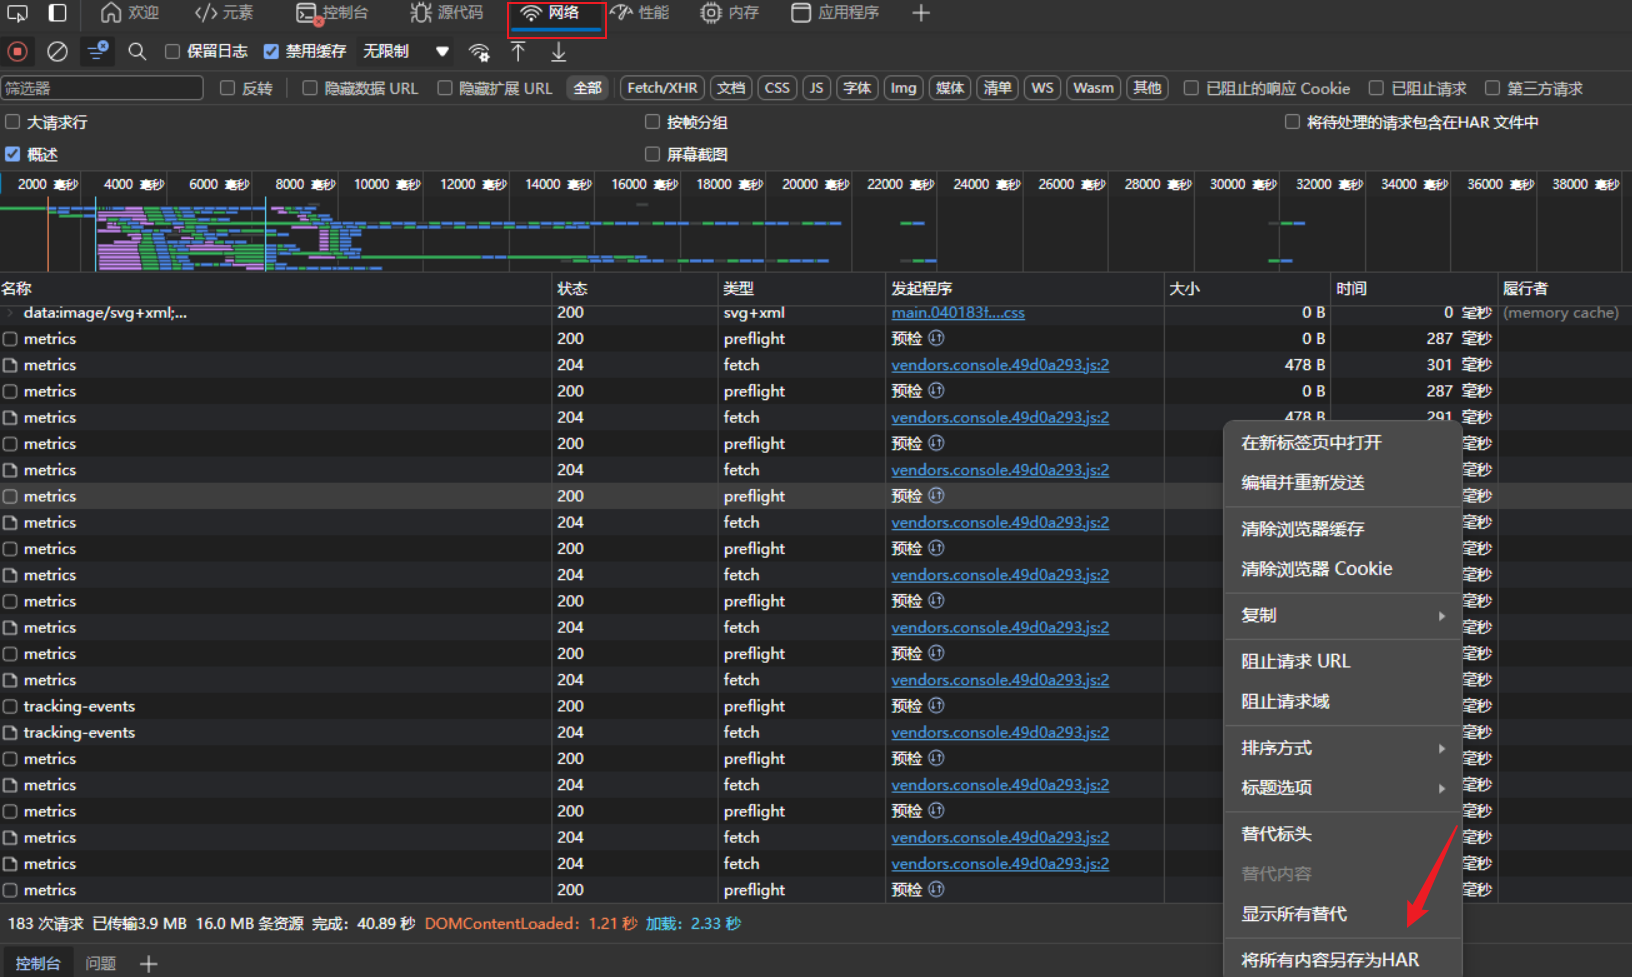Toggle the 反转 invert checkbox
Viewport: 1632px width, 977px height.
pos(227,88)
